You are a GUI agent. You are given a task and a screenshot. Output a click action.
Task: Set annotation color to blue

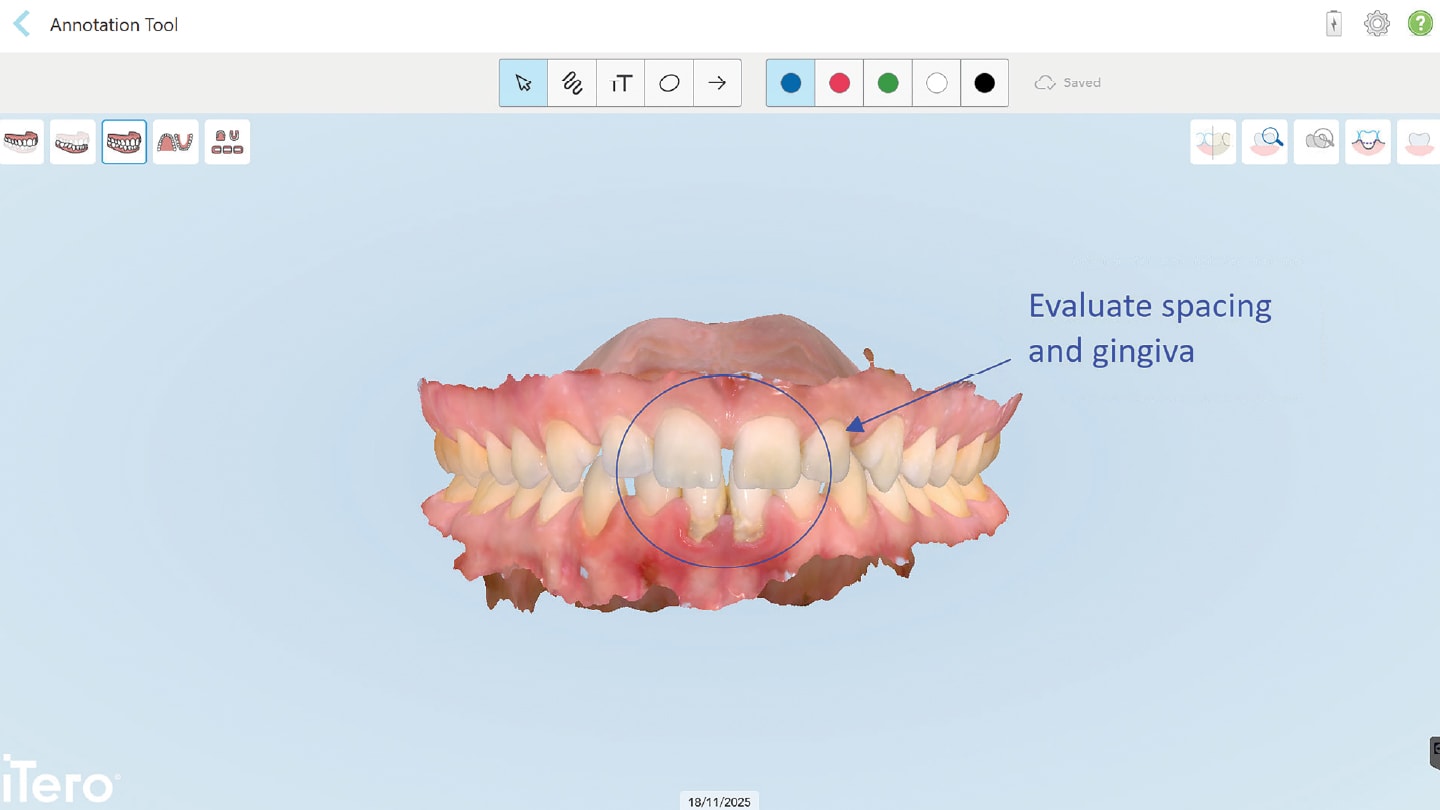(790, 83)
